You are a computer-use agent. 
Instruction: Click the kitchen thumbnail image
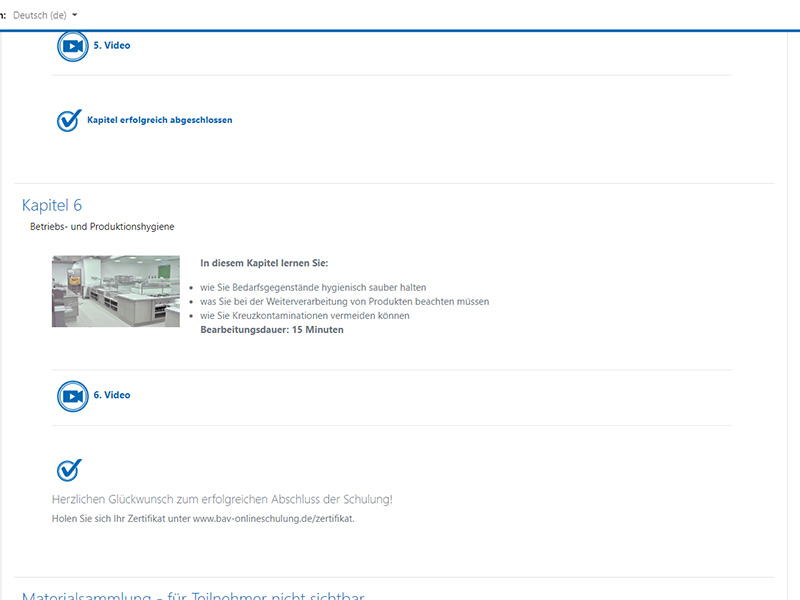116,291
